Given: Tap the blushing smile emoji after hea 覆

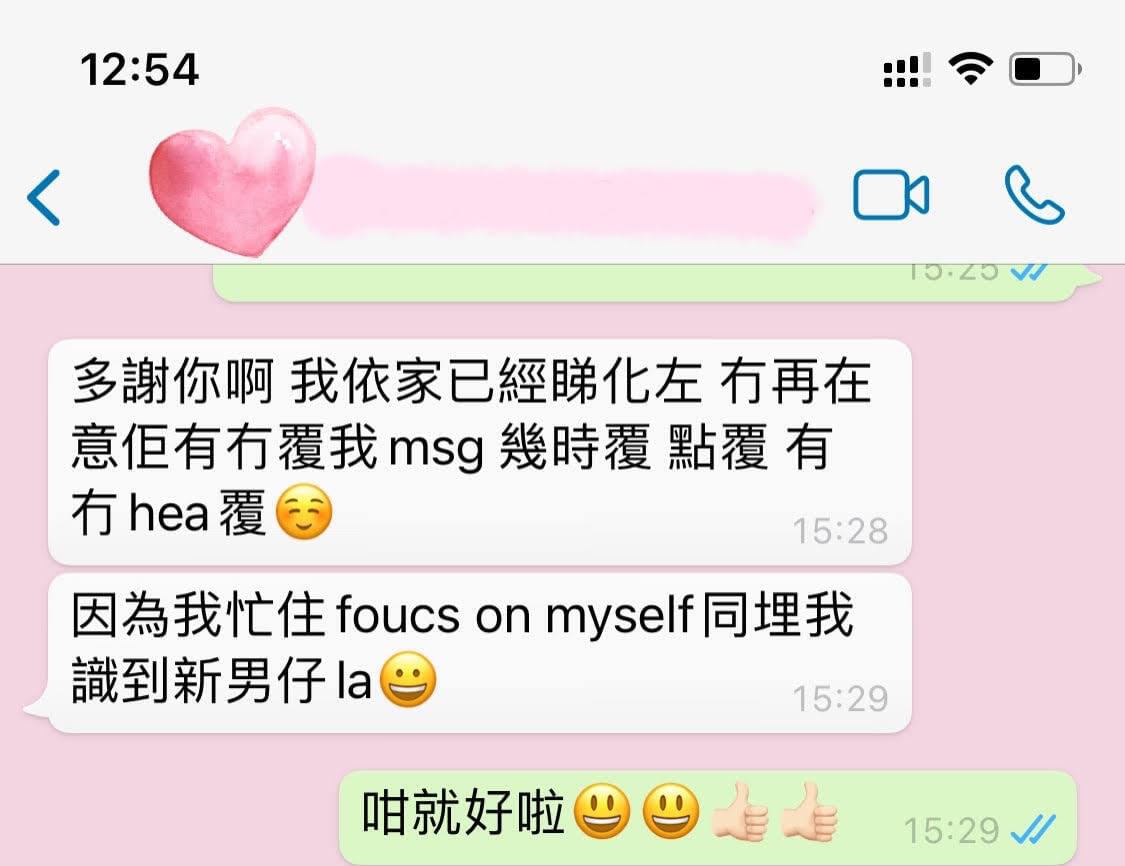Looking at the screenshot, I should 304,512.
